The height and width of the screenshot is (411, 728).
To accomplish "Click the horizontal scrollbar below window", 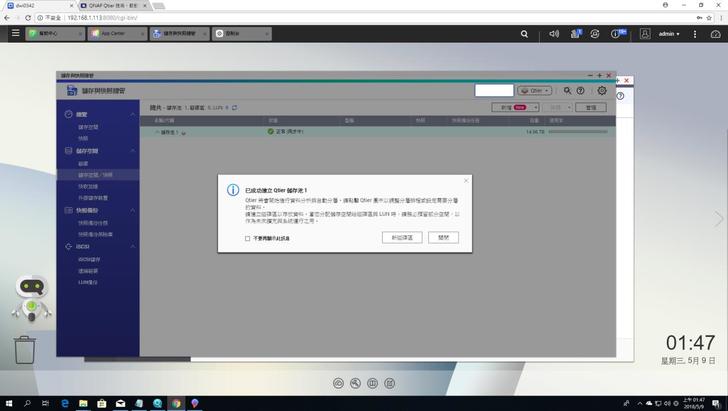I will [137, 359].
